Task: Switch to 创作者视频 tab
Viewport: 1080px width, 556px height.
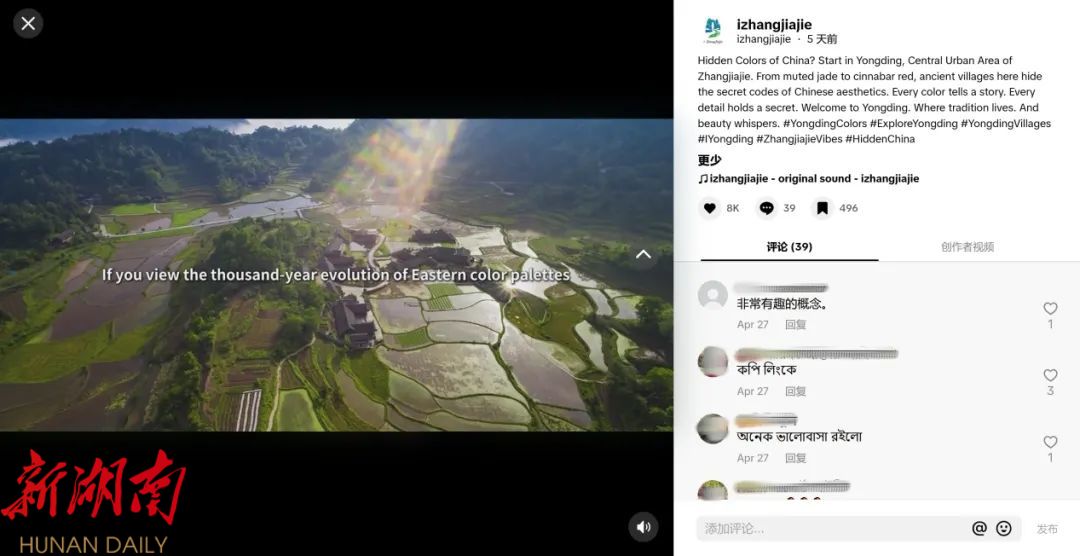Action: tap(967, 247)
